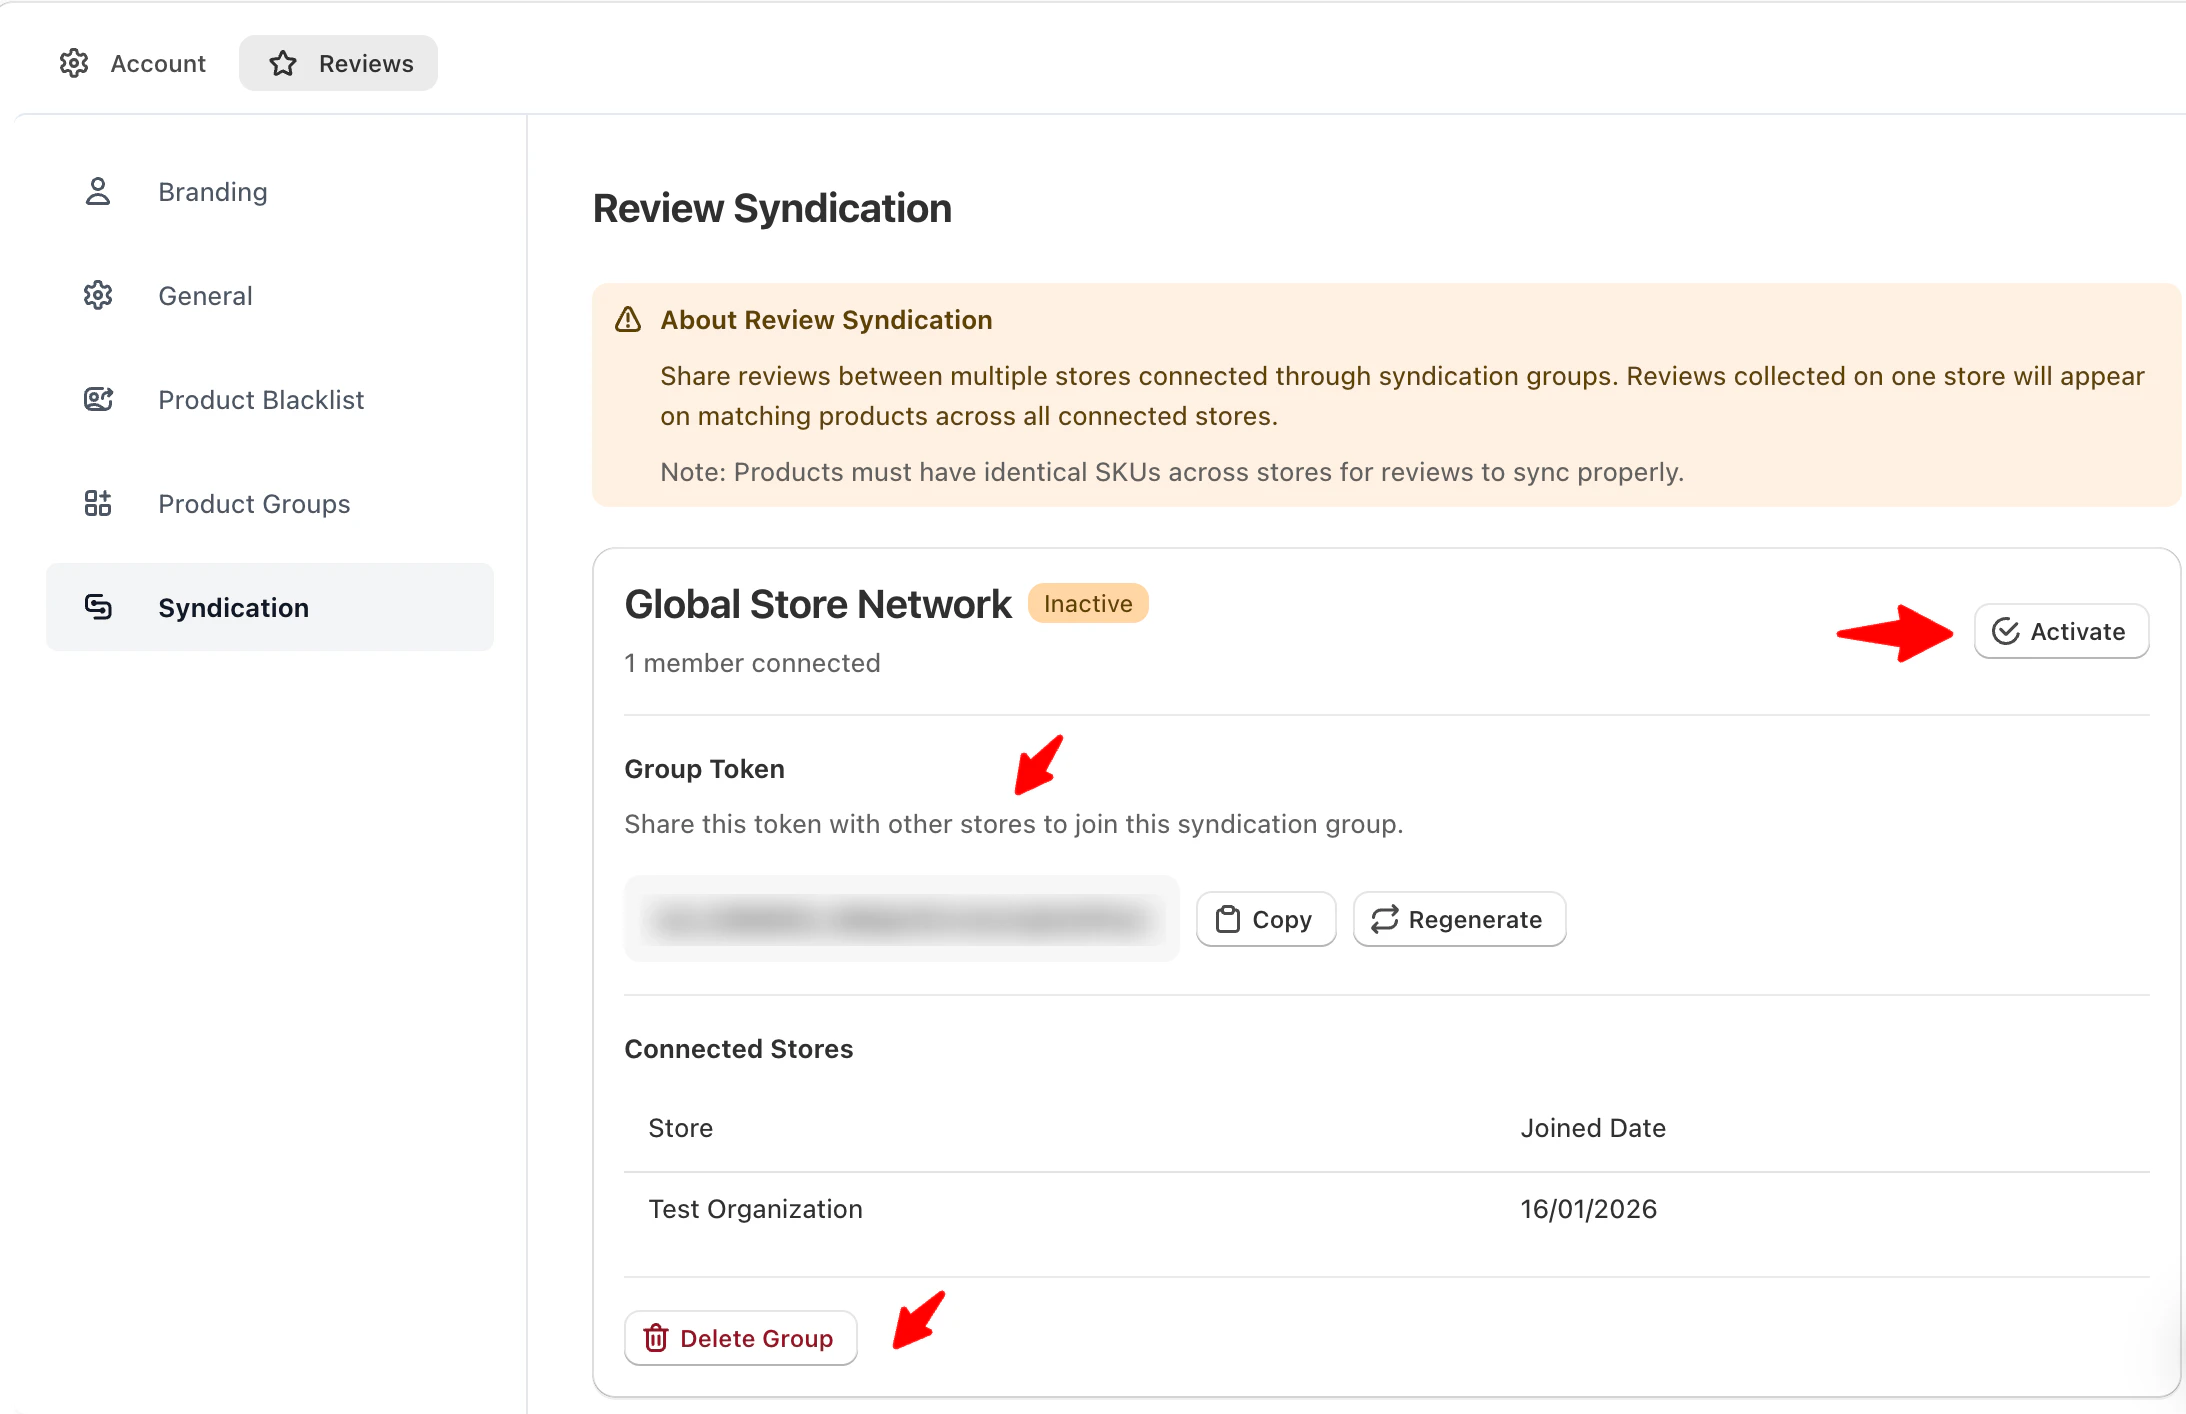Switch to the Reviews tab
This screenshot has width=2186, height=1414.
click(338, 63)
